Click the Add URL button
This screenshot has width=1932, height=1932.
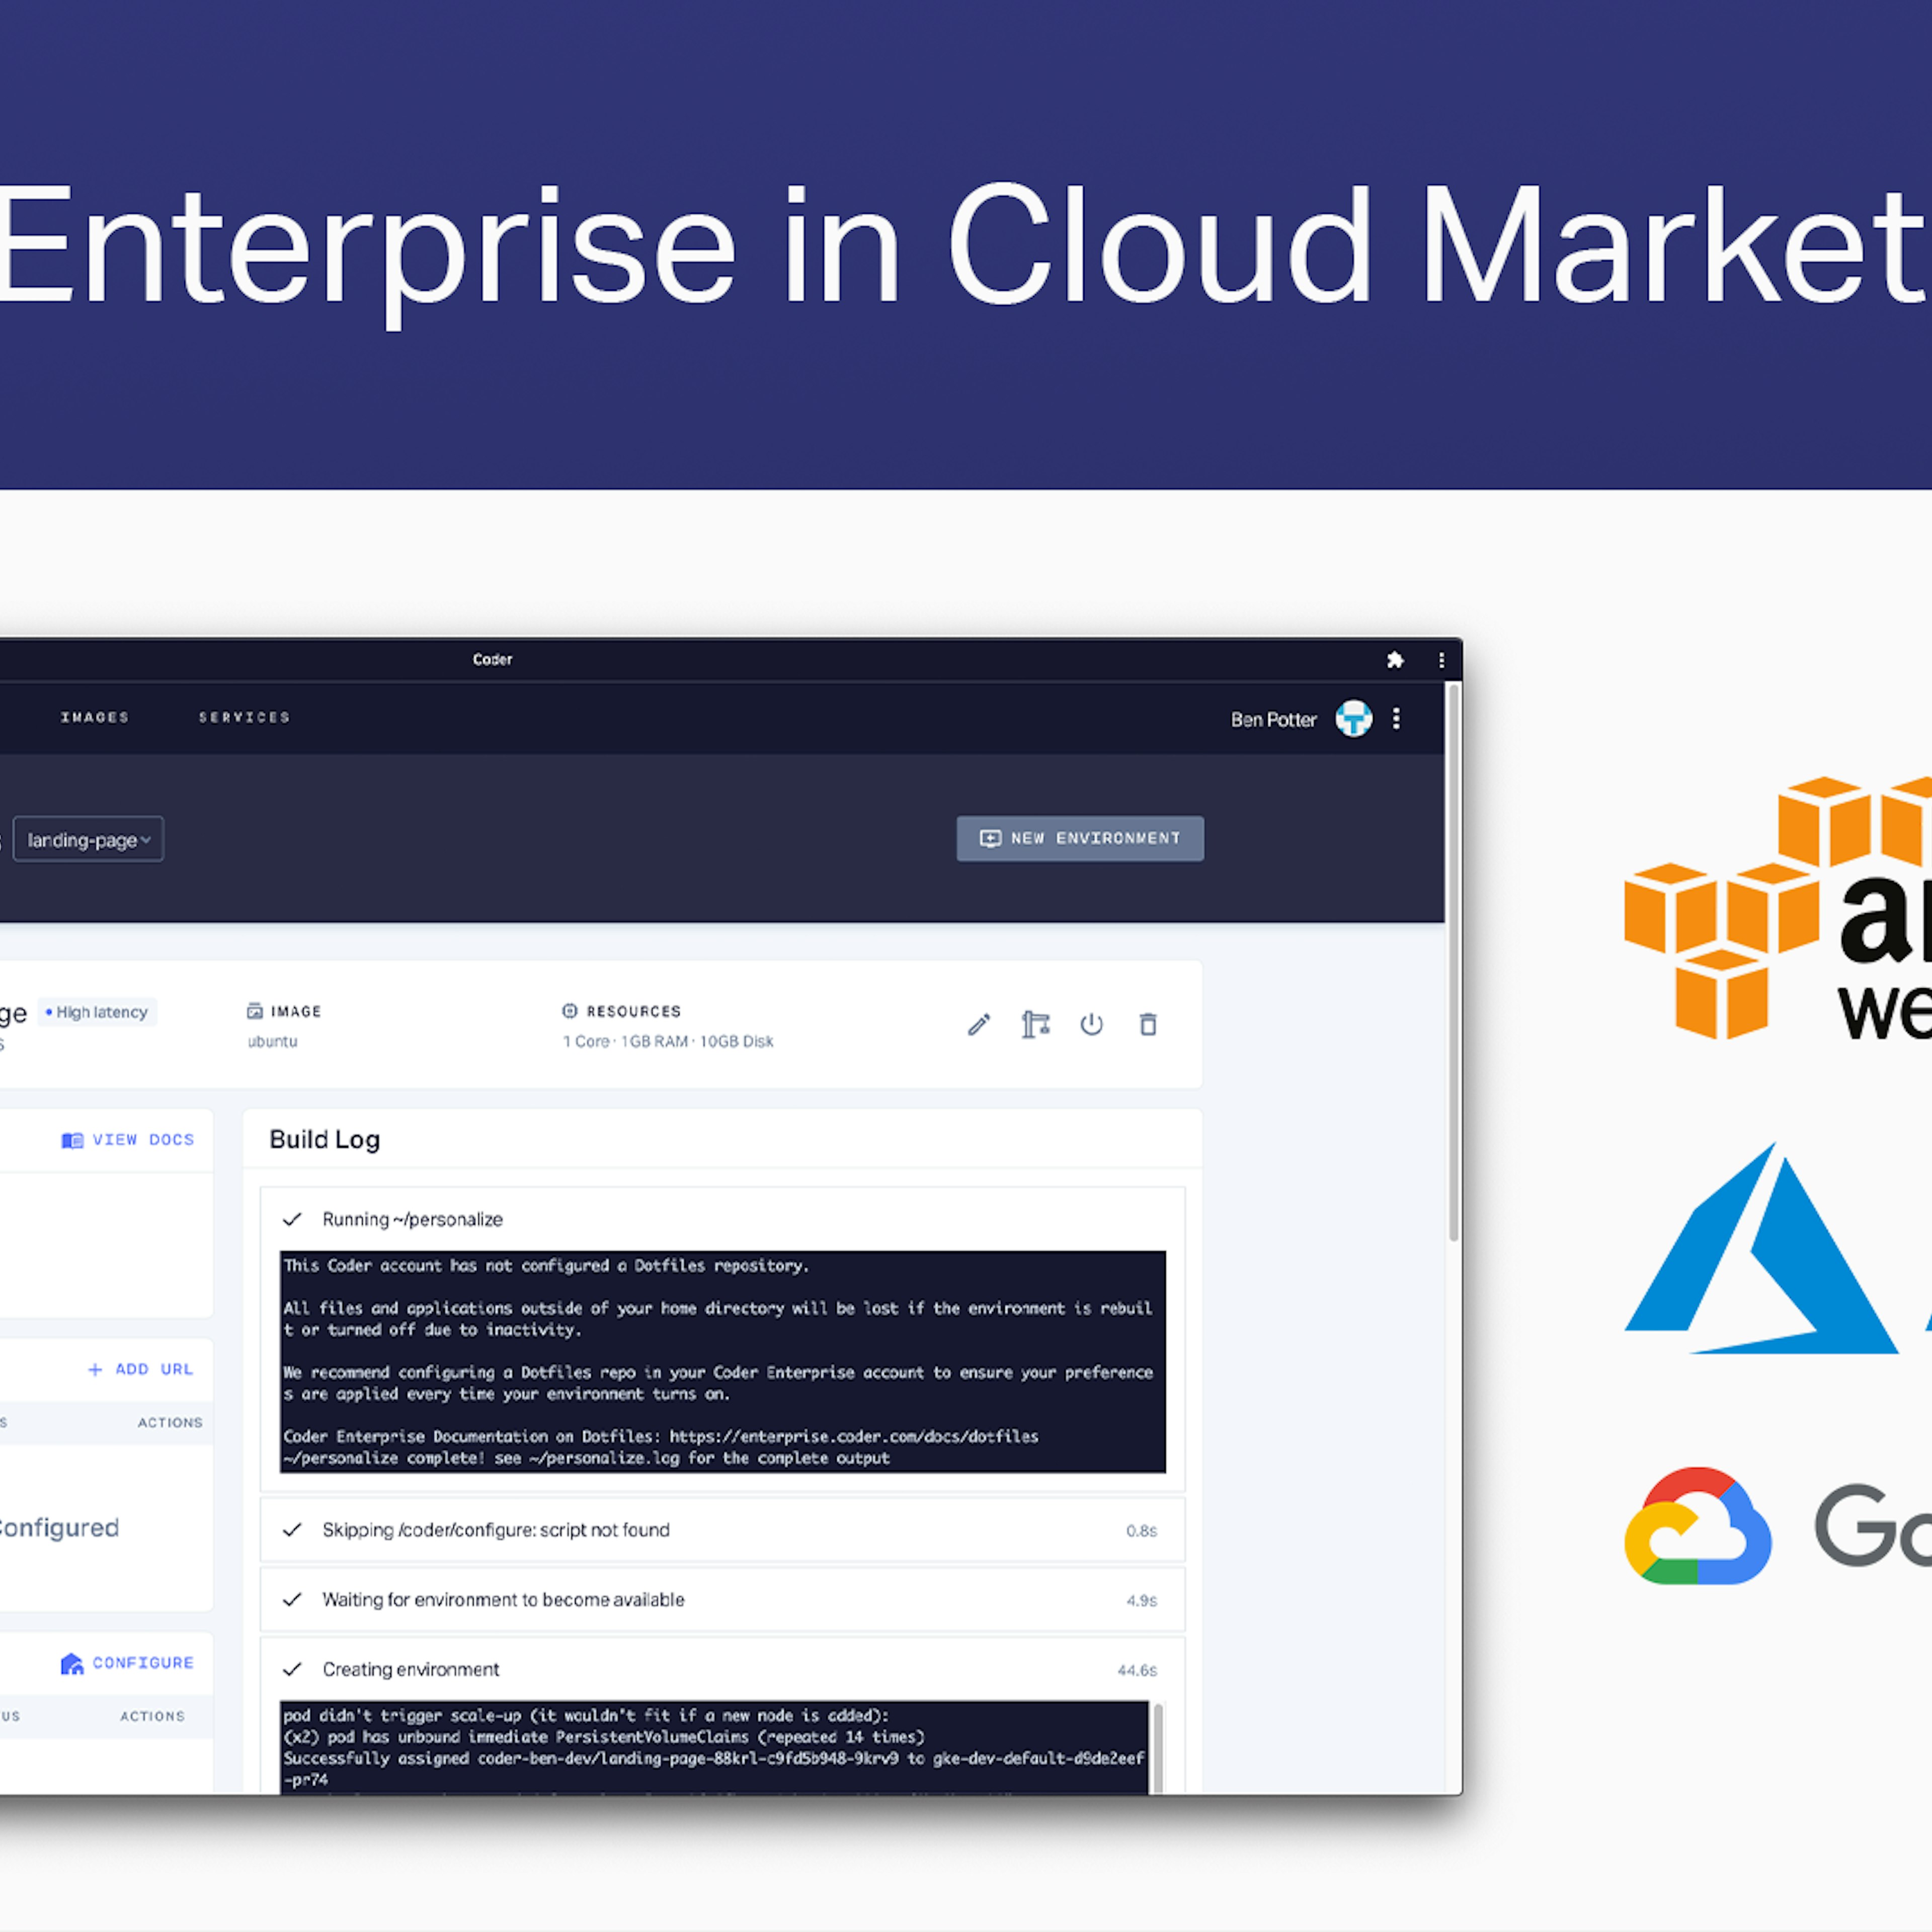tap(140, 1369)
